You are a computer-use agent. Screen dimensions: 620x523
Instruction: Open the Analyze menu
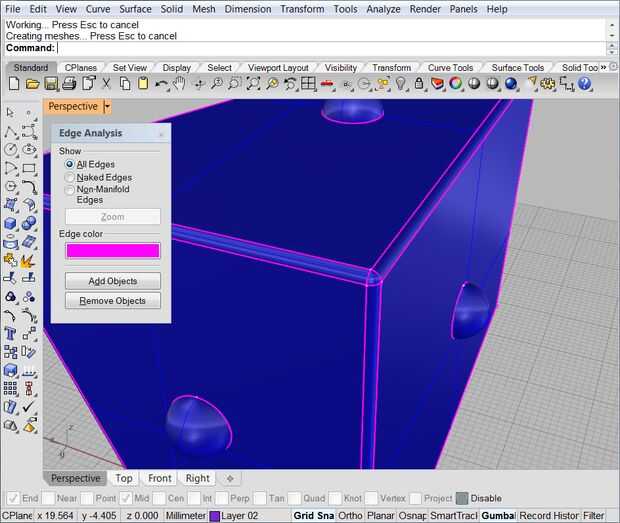383,9
